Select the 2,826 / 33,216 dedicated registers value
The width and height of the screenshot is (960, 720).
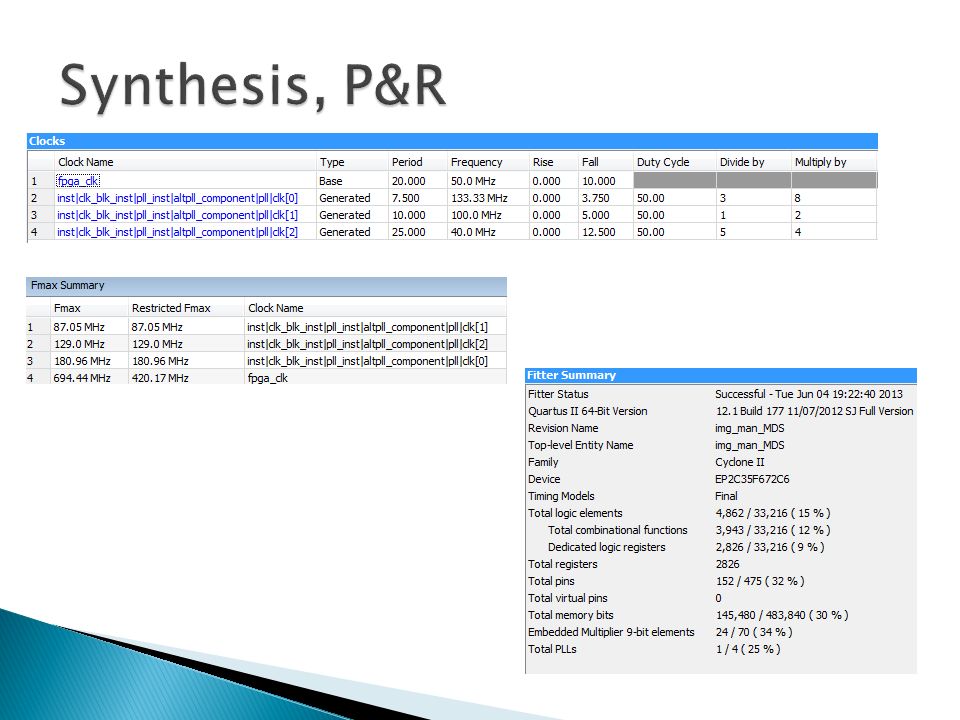click(x=770, y=548)
